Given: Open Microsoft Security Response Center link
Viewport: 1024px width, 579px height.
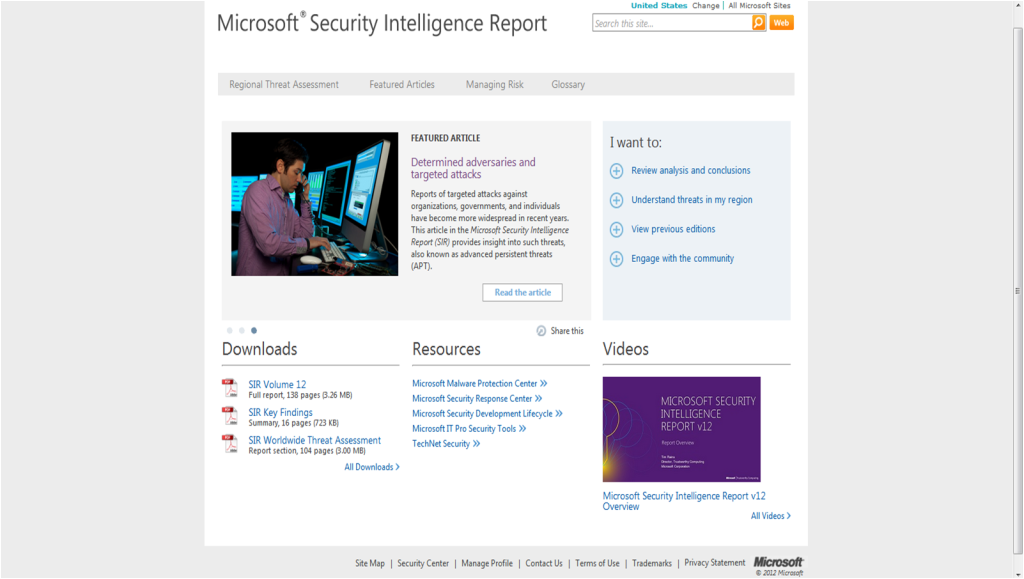Looking at the screenshot, I should click(477, 399).
